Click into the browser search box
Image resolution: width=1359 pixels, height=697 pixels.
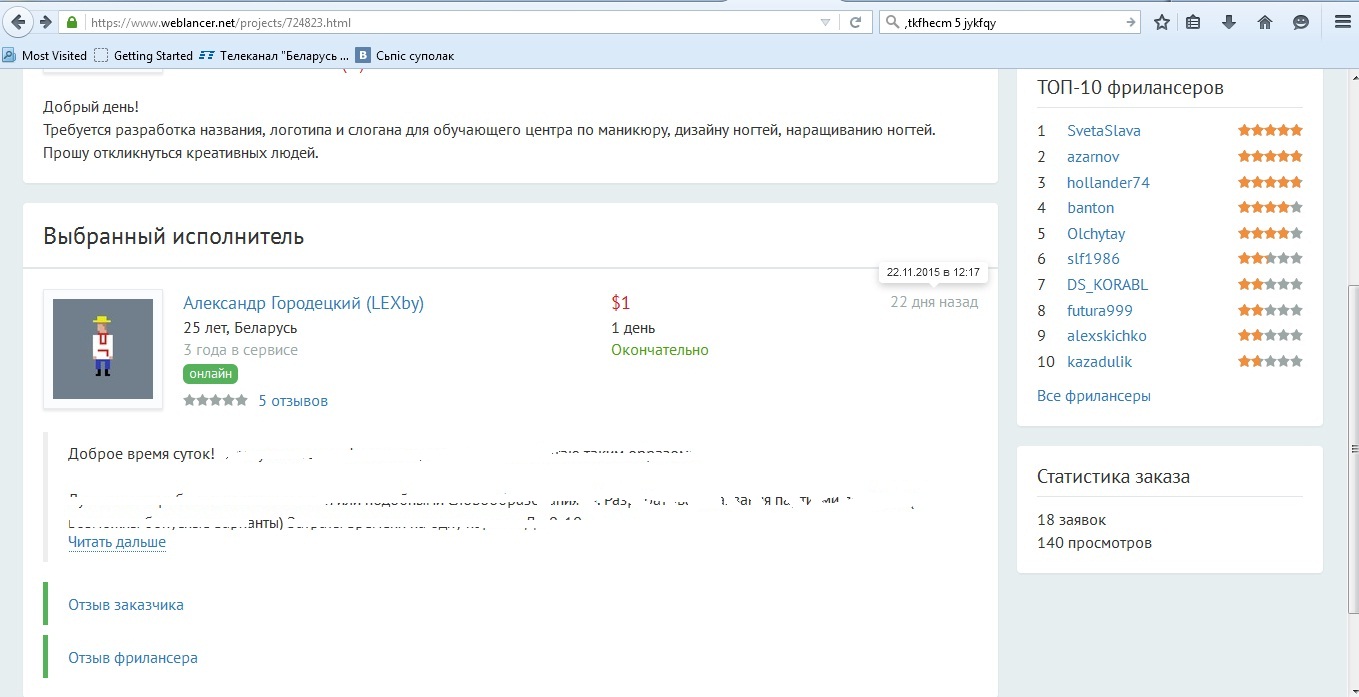point(1010,22)
